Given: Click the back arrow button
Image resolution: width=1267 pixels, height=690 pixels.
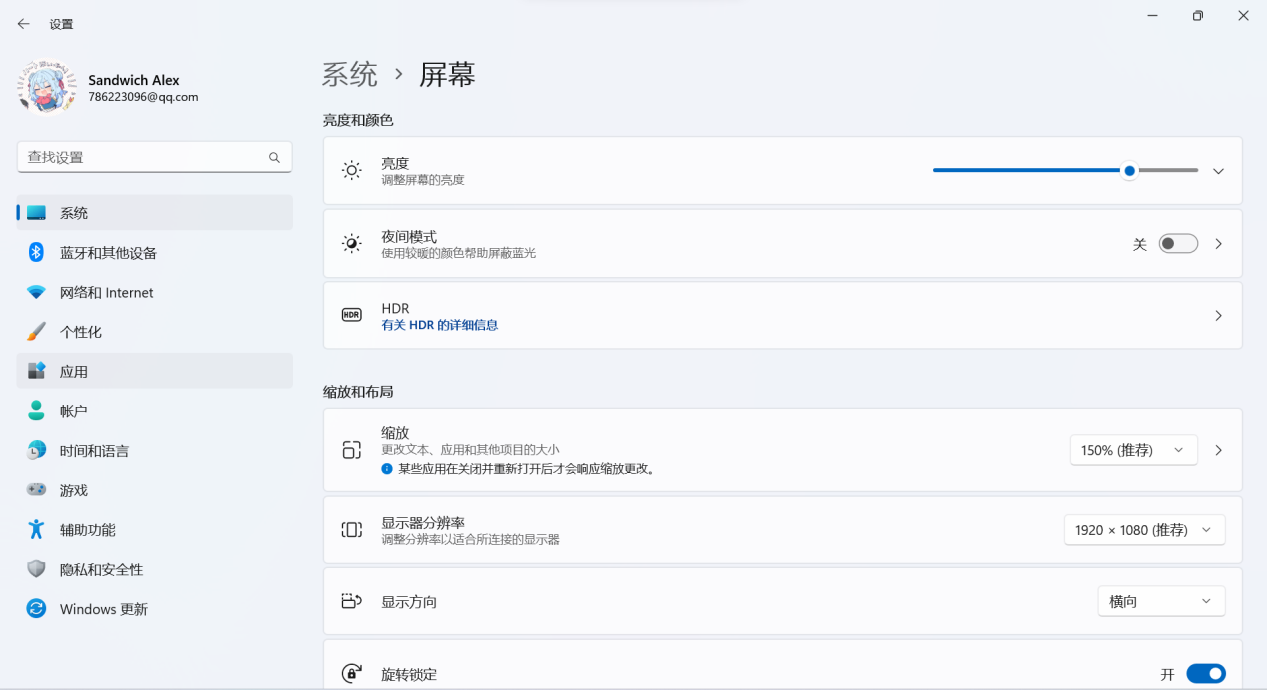Looking at the screenshot, I should pos(23,23).
